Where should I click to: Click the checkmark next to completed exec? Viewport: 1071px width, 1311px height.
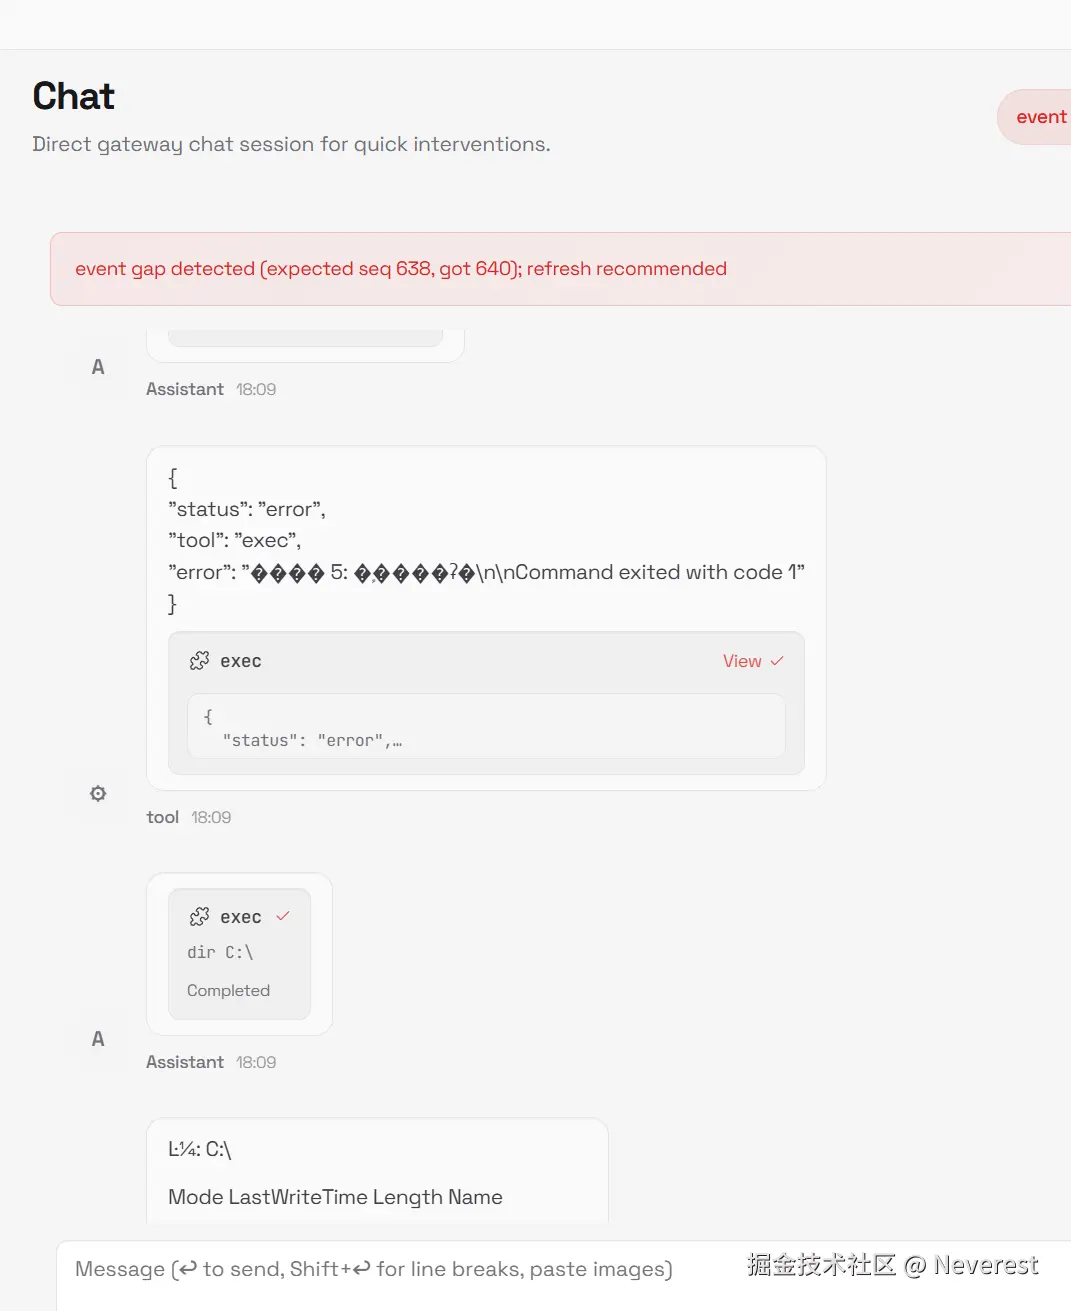click(283, 916)
